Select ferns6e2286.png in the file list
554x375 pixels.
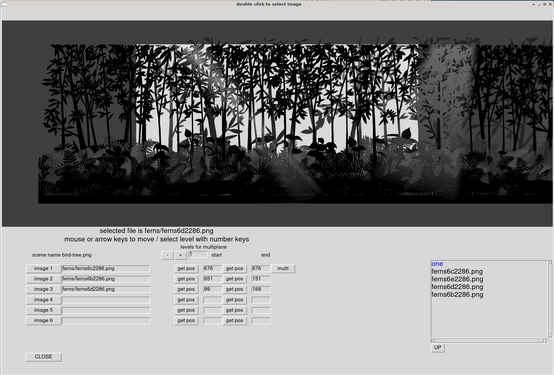457,279
